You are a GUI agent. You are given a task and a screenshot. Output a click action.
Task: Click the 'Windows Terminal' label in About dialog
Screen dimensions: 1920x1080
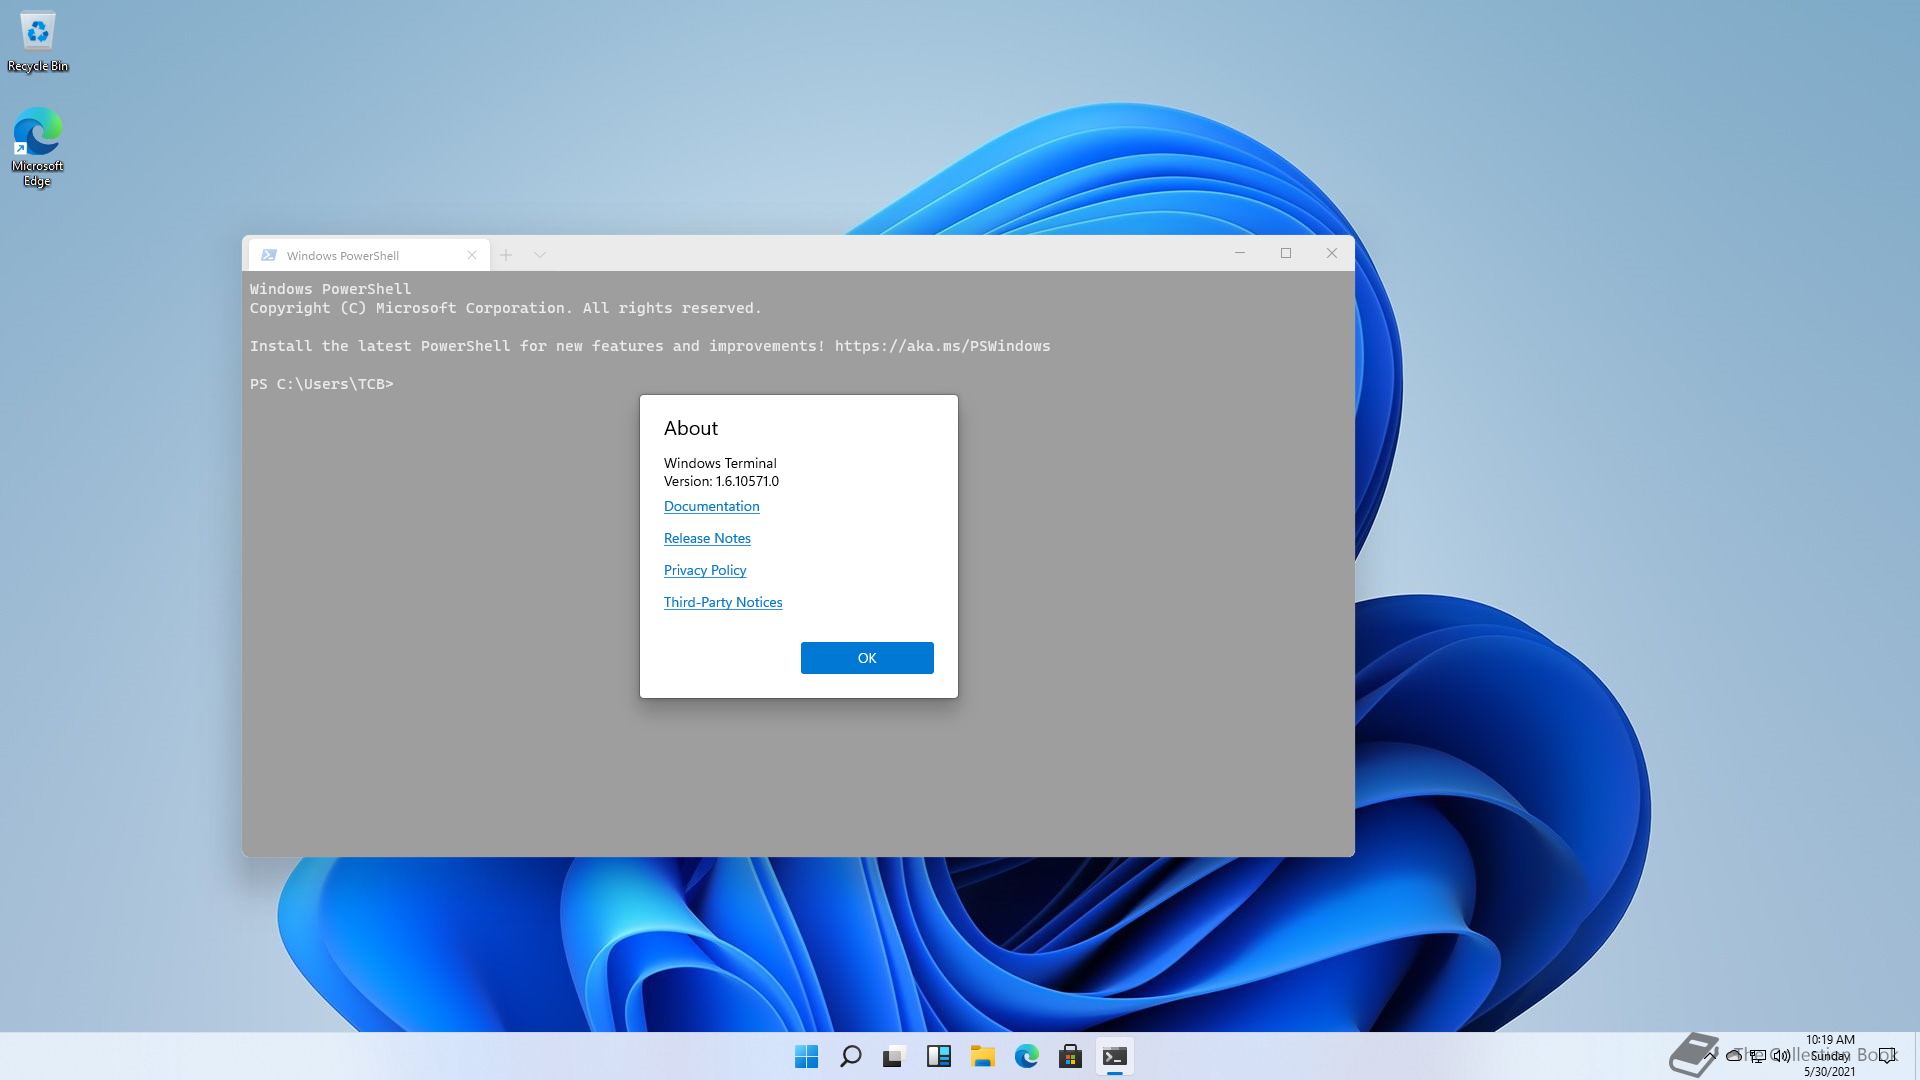[x=720, y=463]
